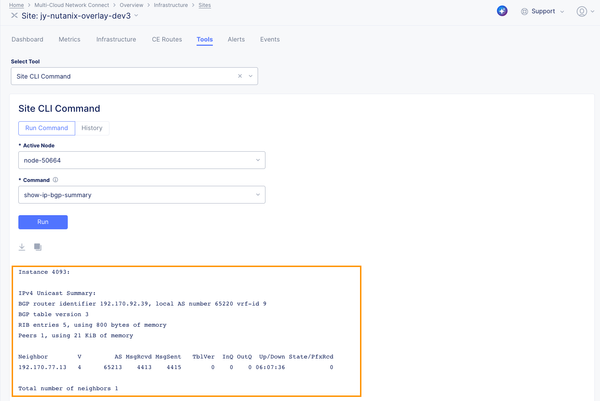Viewport: 600px width, 401px height.
Task: Select the Run Command tab
Action: click(47, 128)
